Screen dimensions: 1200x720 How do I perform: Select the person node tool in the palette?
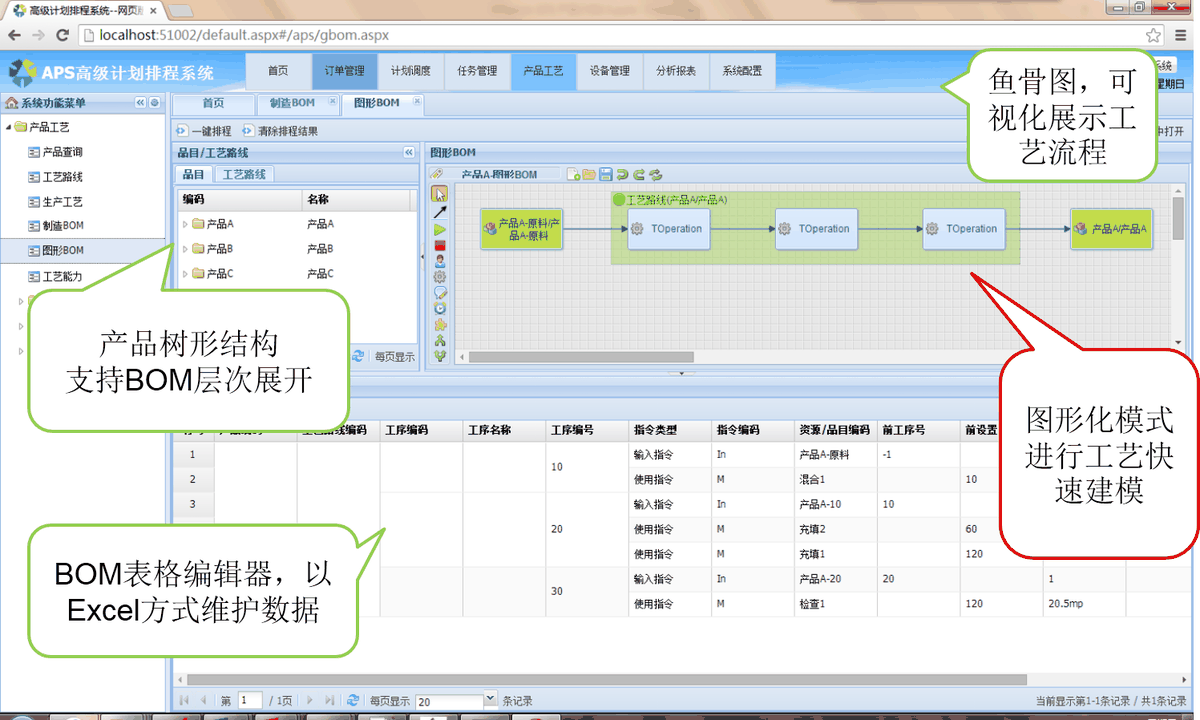click(x=439, y=261)
